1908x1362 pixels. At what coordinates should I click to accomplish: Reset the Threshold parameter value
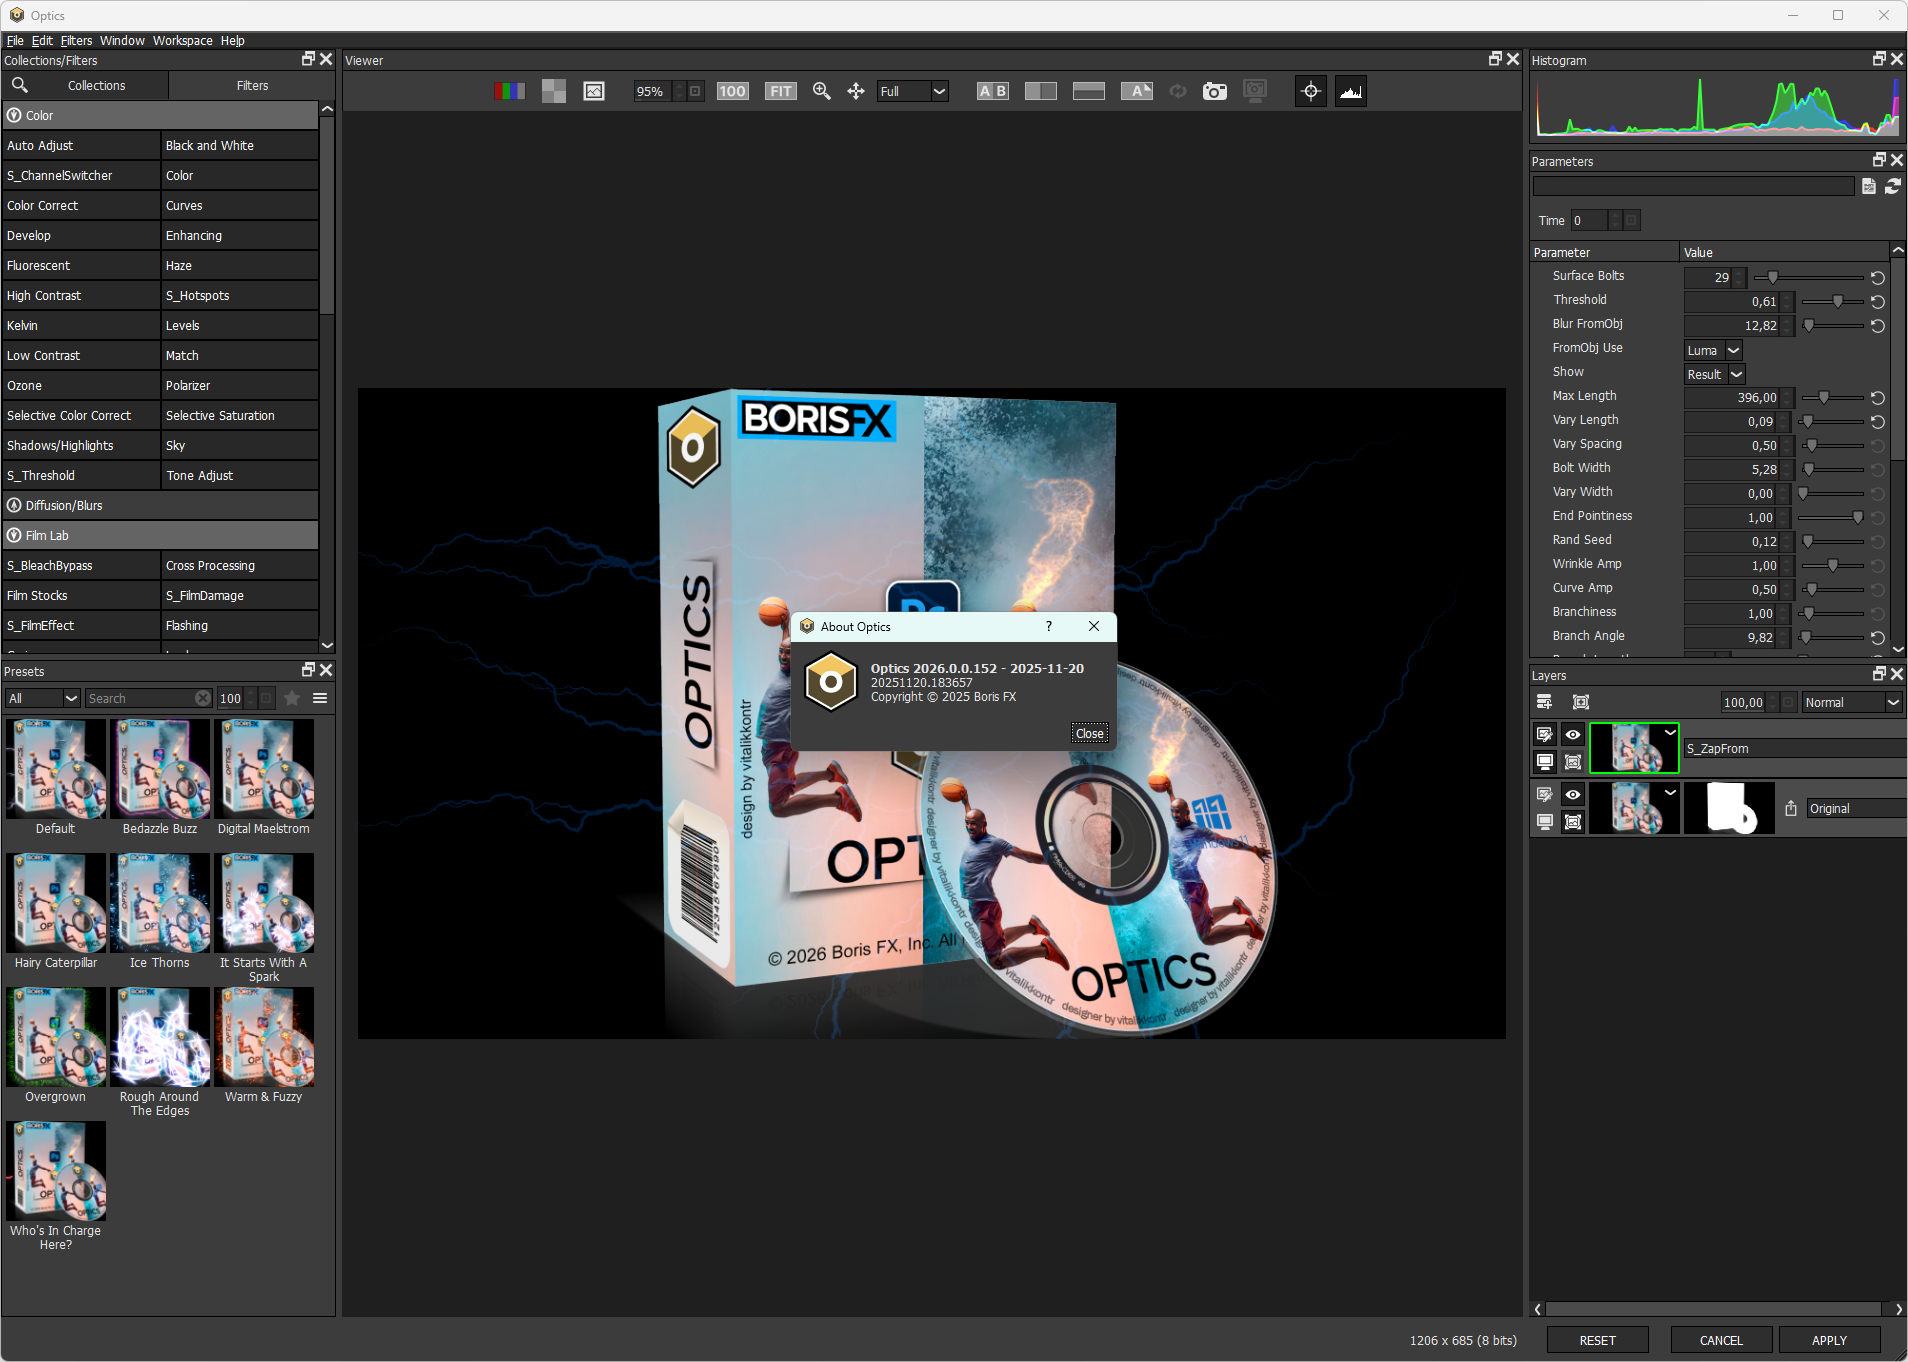click(1878, 302)
